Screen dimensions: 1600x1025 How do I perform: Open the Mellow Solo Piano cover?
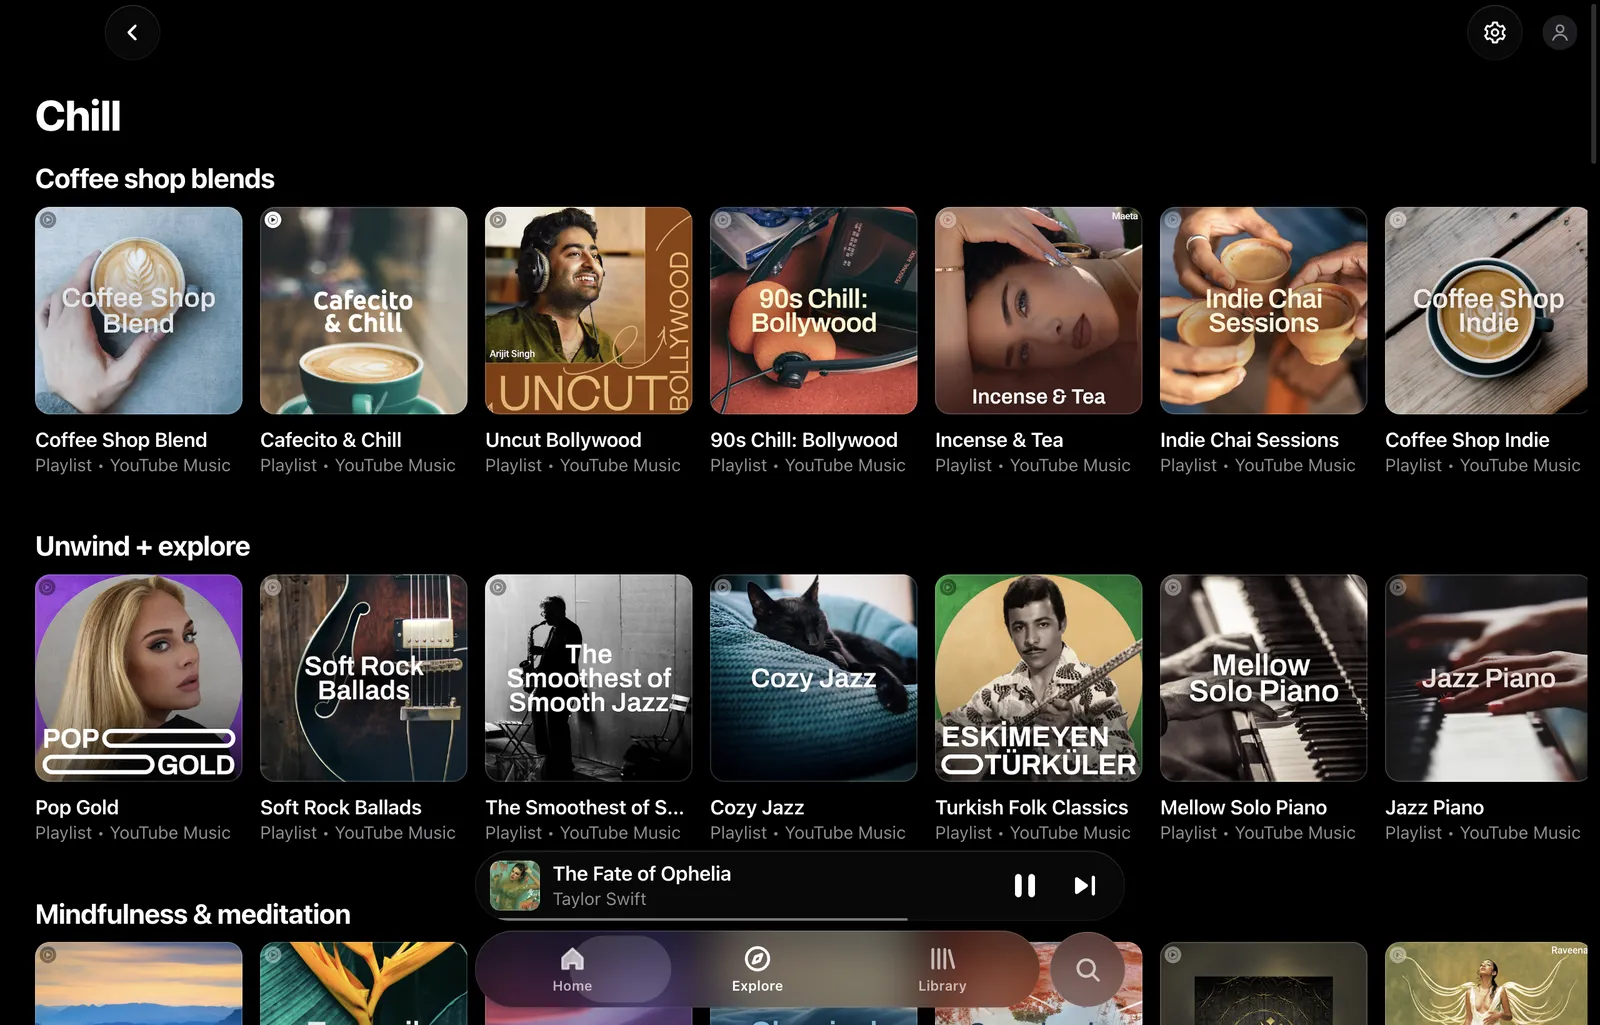(x=1264, y=678)
